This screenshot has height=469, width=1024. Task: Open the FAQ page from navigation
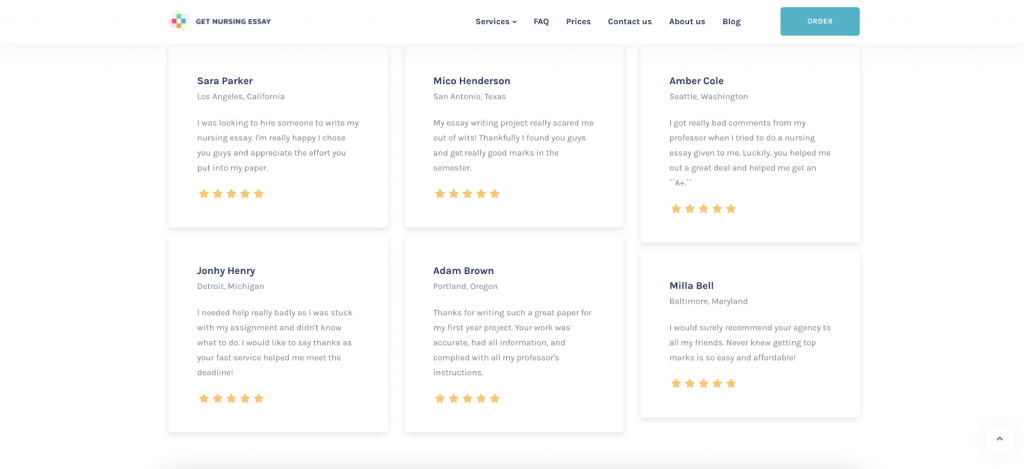tap(541, 22)
